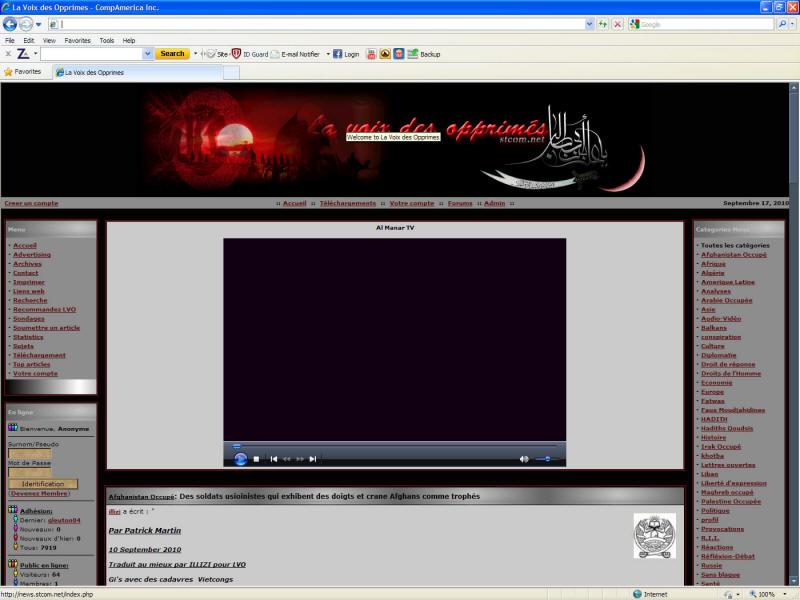Stop loading with the red X icon
Image resolution: width=800 pixels, height=600 pixels.
pyautogui.click(x=617, y=24)
